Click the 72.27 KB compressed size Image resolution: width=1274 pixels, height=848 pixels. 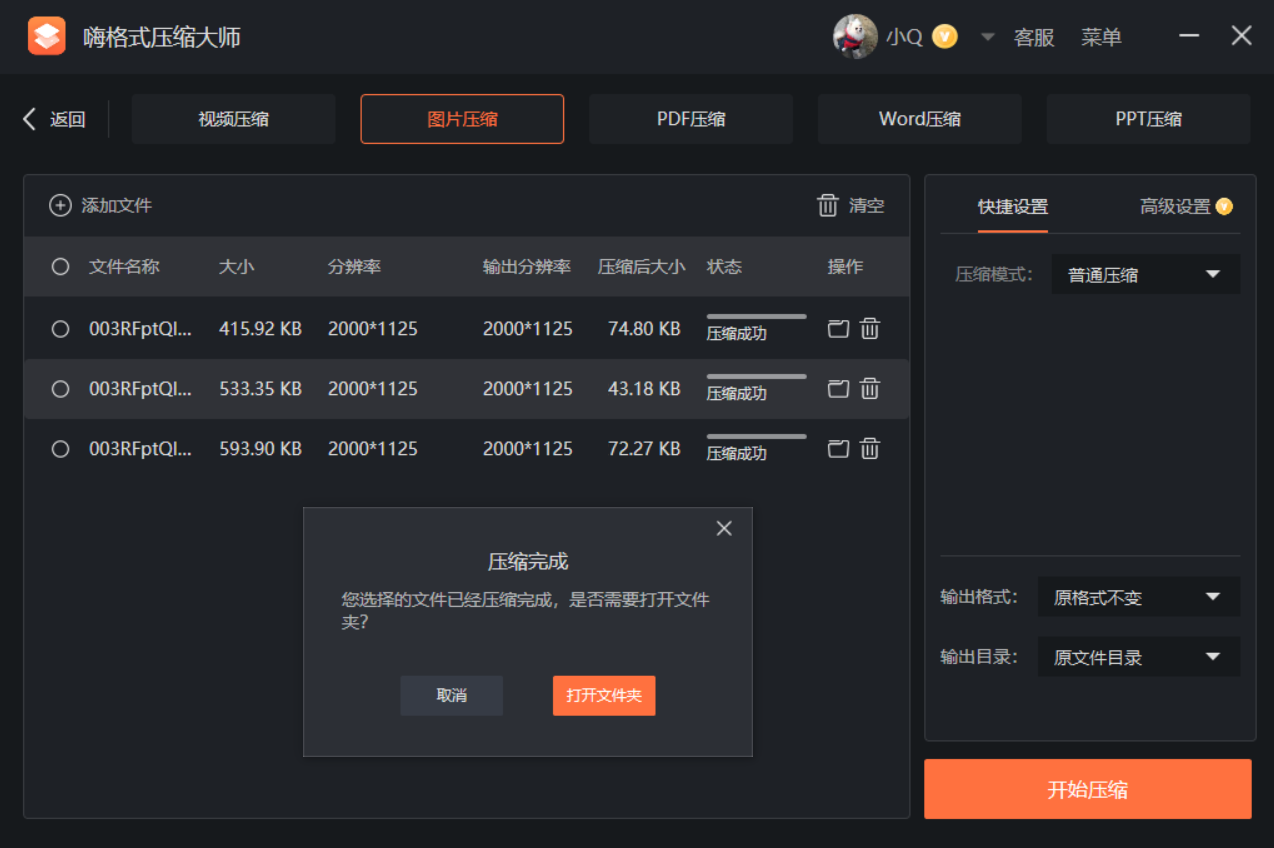point(644,449)
